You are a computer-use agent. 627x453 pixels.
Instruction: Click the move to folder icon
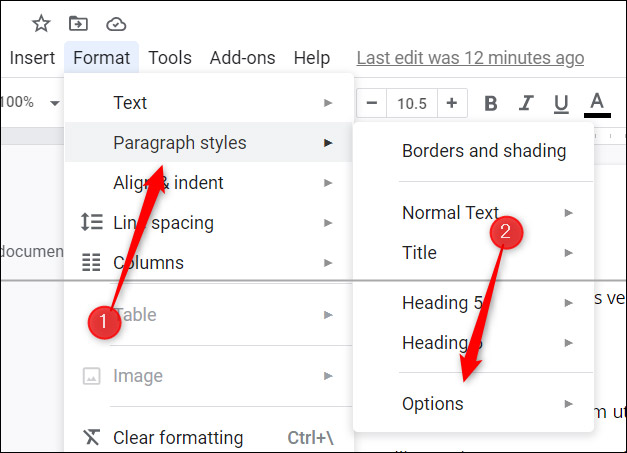pyautogui.click(x=78, y=23)
